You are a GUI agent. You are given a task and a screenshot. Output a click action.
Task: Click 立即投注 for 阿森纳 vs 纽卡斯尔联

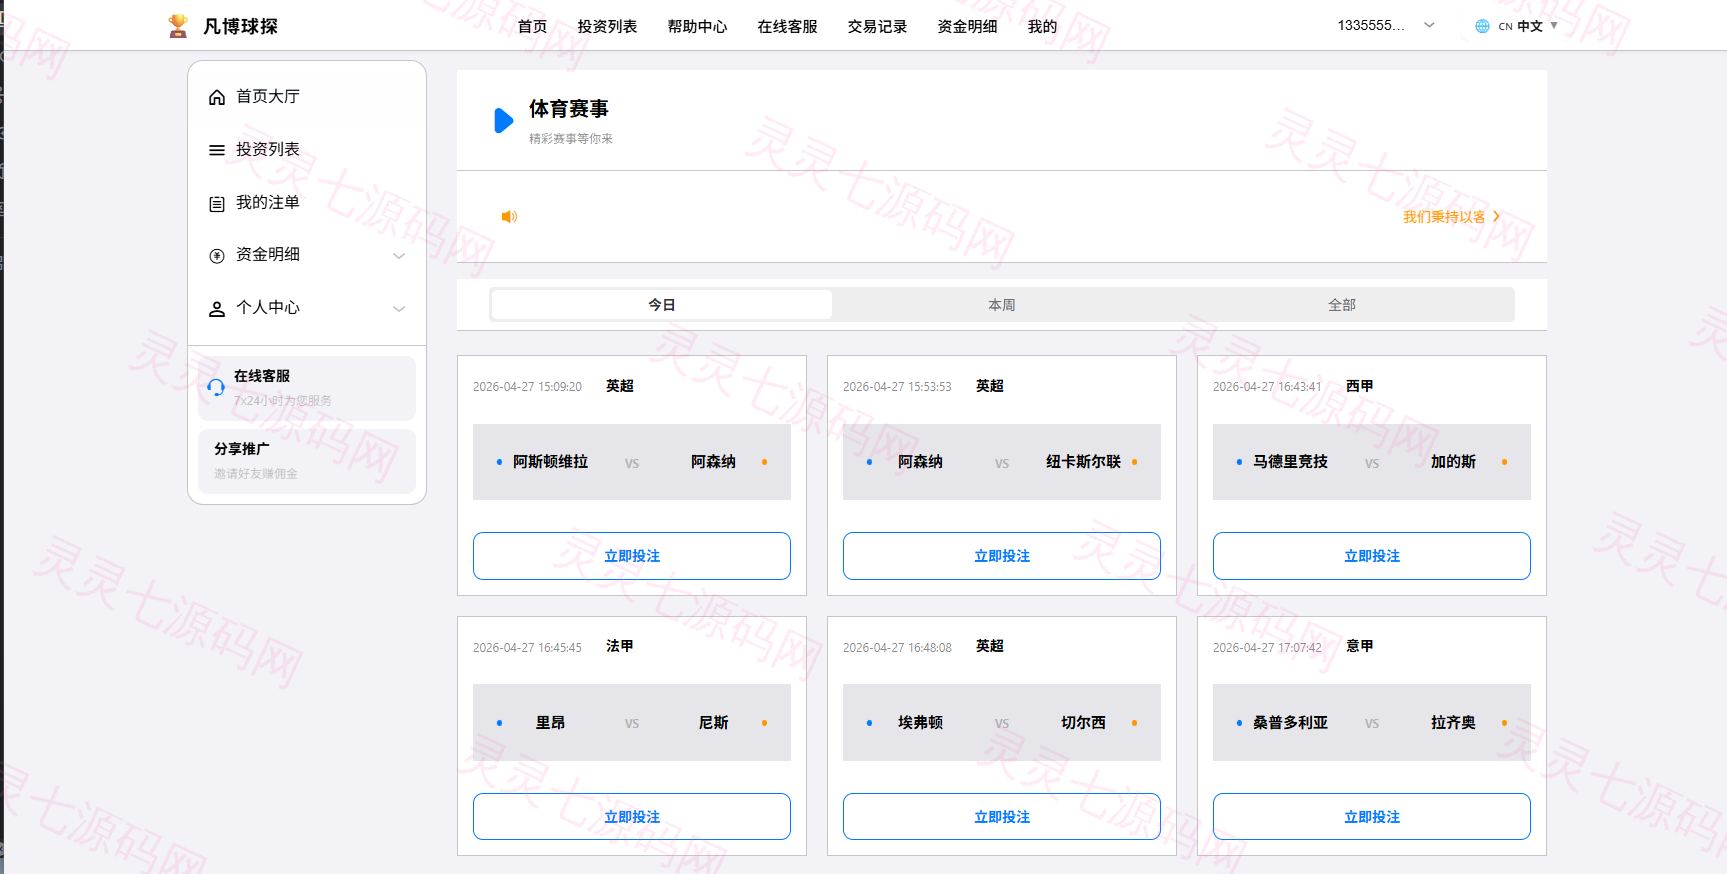(1002, 556)
